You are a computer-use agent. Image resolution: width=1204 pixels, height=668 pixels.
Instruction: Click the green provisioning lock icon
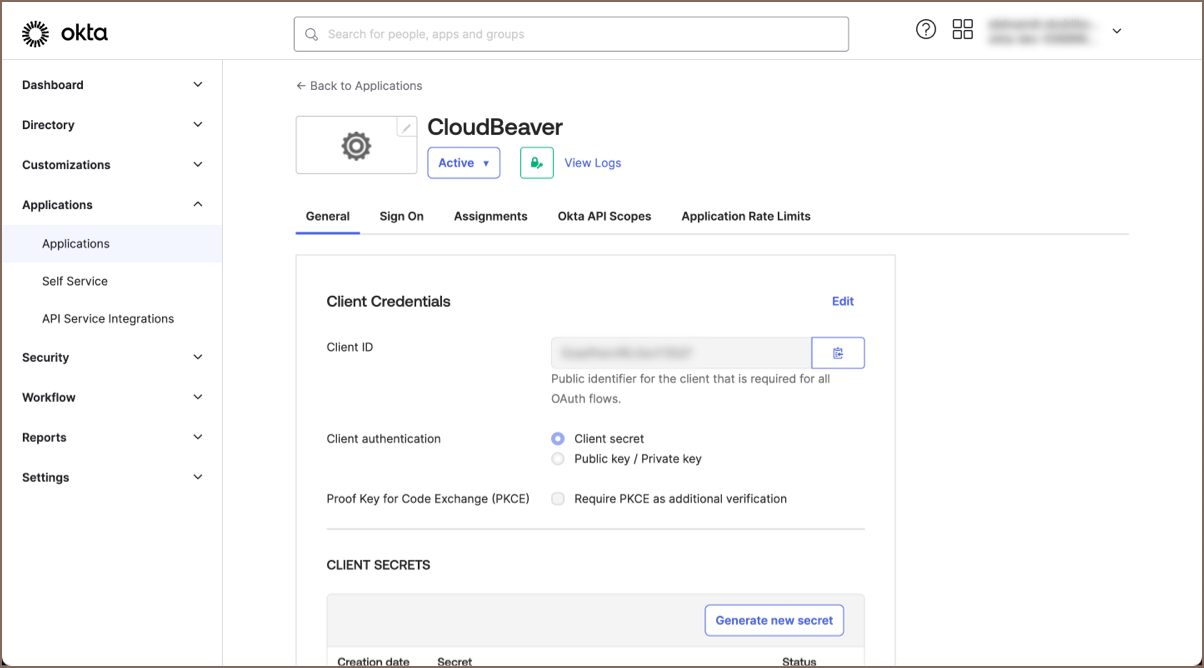click(537, 163)
